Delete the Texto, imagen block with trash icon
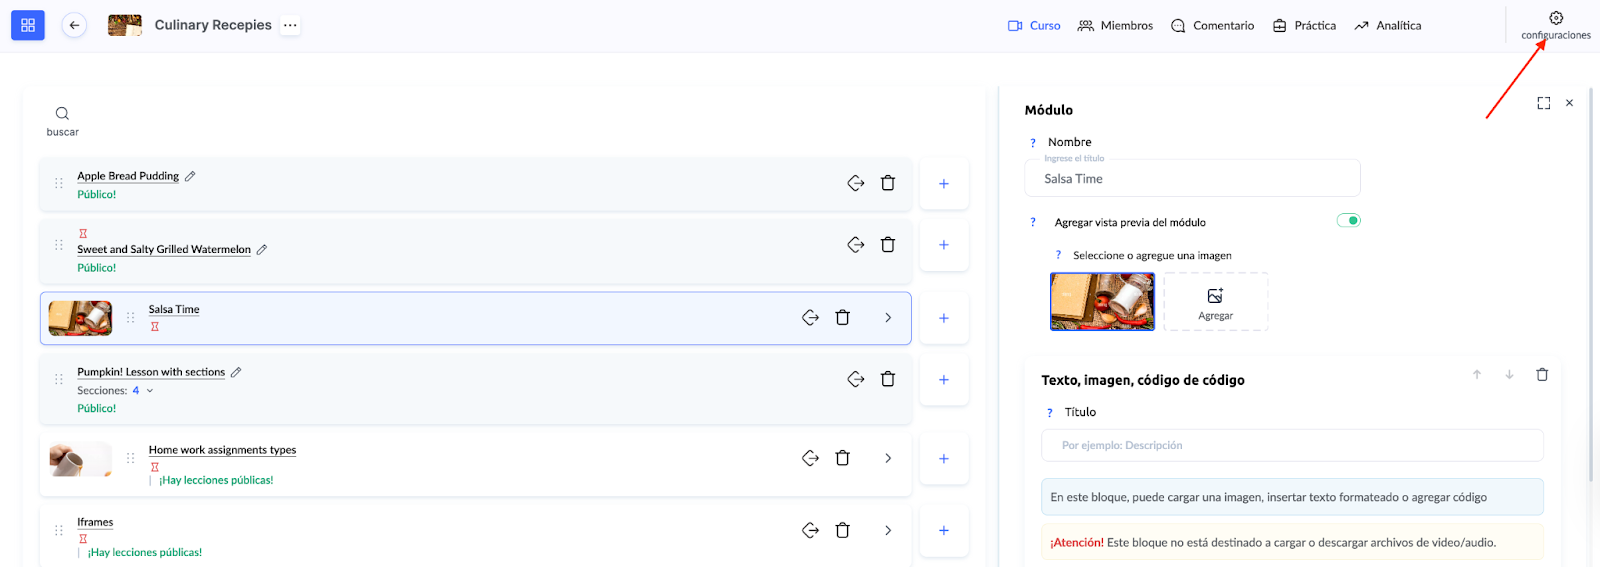The image size is (1600, 567). (1541, 375)
